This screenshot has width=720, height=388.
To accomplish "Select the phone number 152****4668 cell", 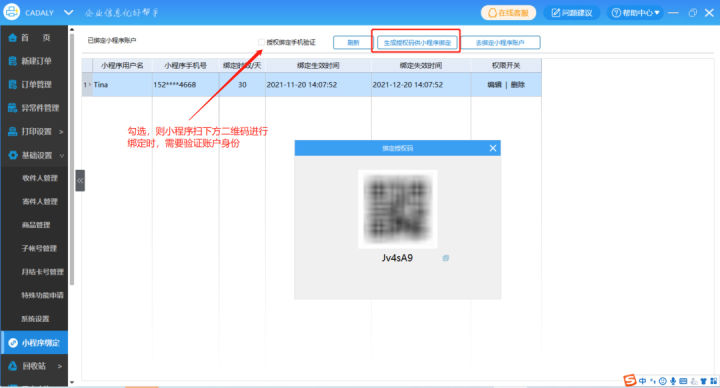I will [186, 84].
